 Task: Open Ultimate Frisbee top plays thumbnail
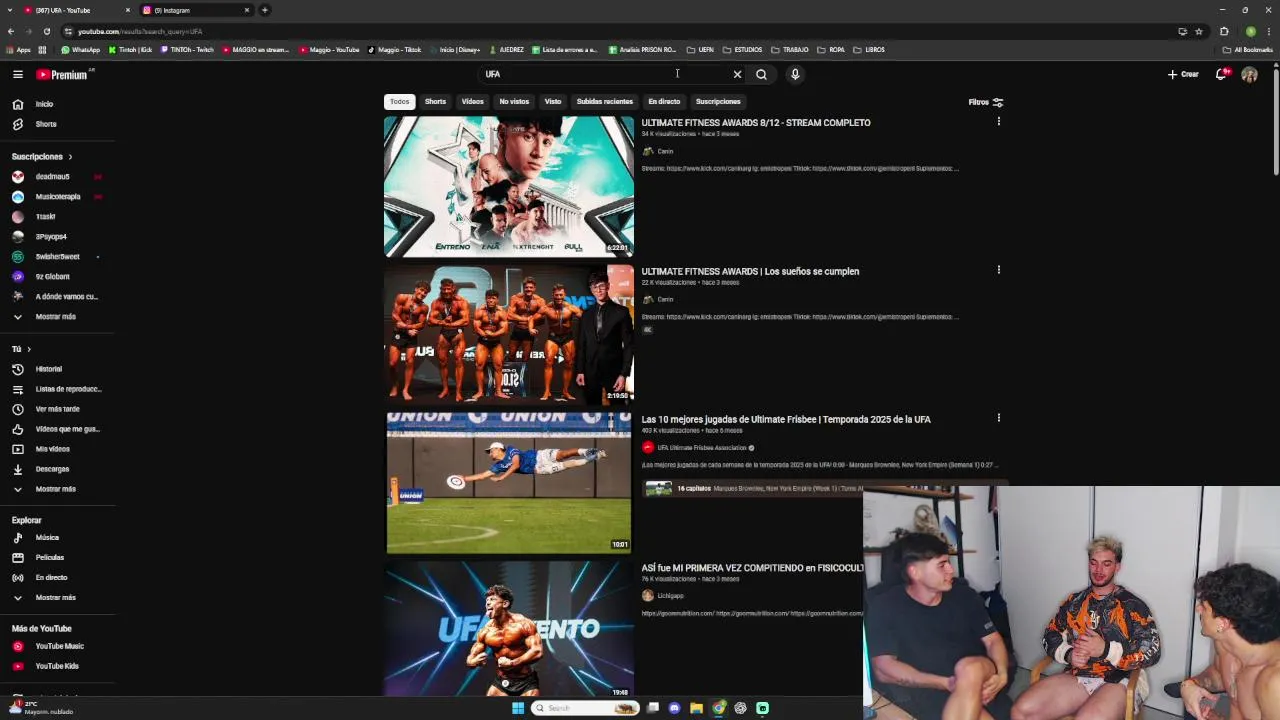[509, 483]
